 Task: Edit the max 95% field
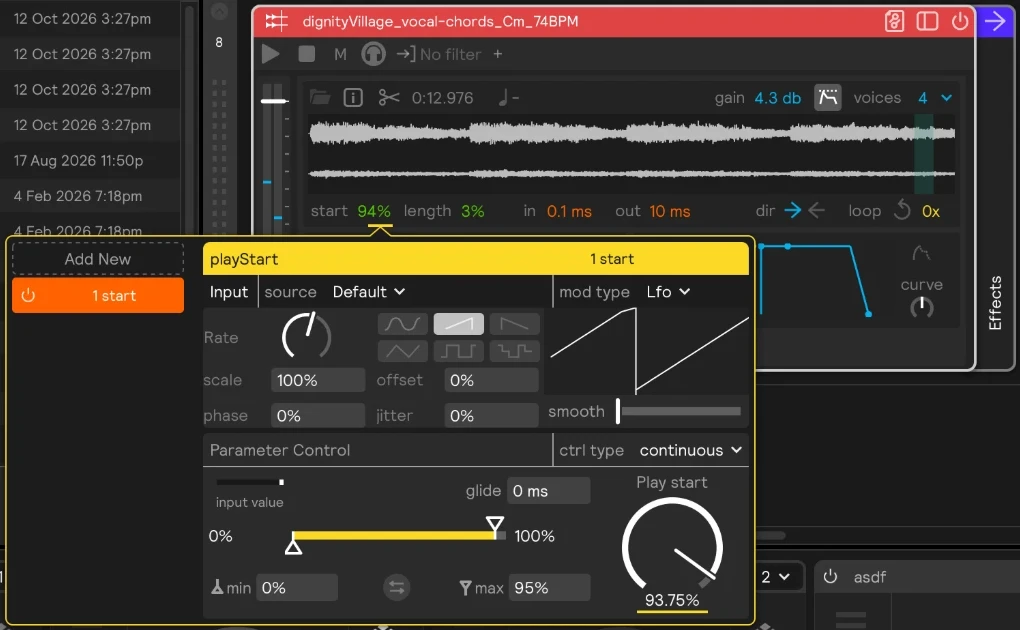tap(549, 588)
